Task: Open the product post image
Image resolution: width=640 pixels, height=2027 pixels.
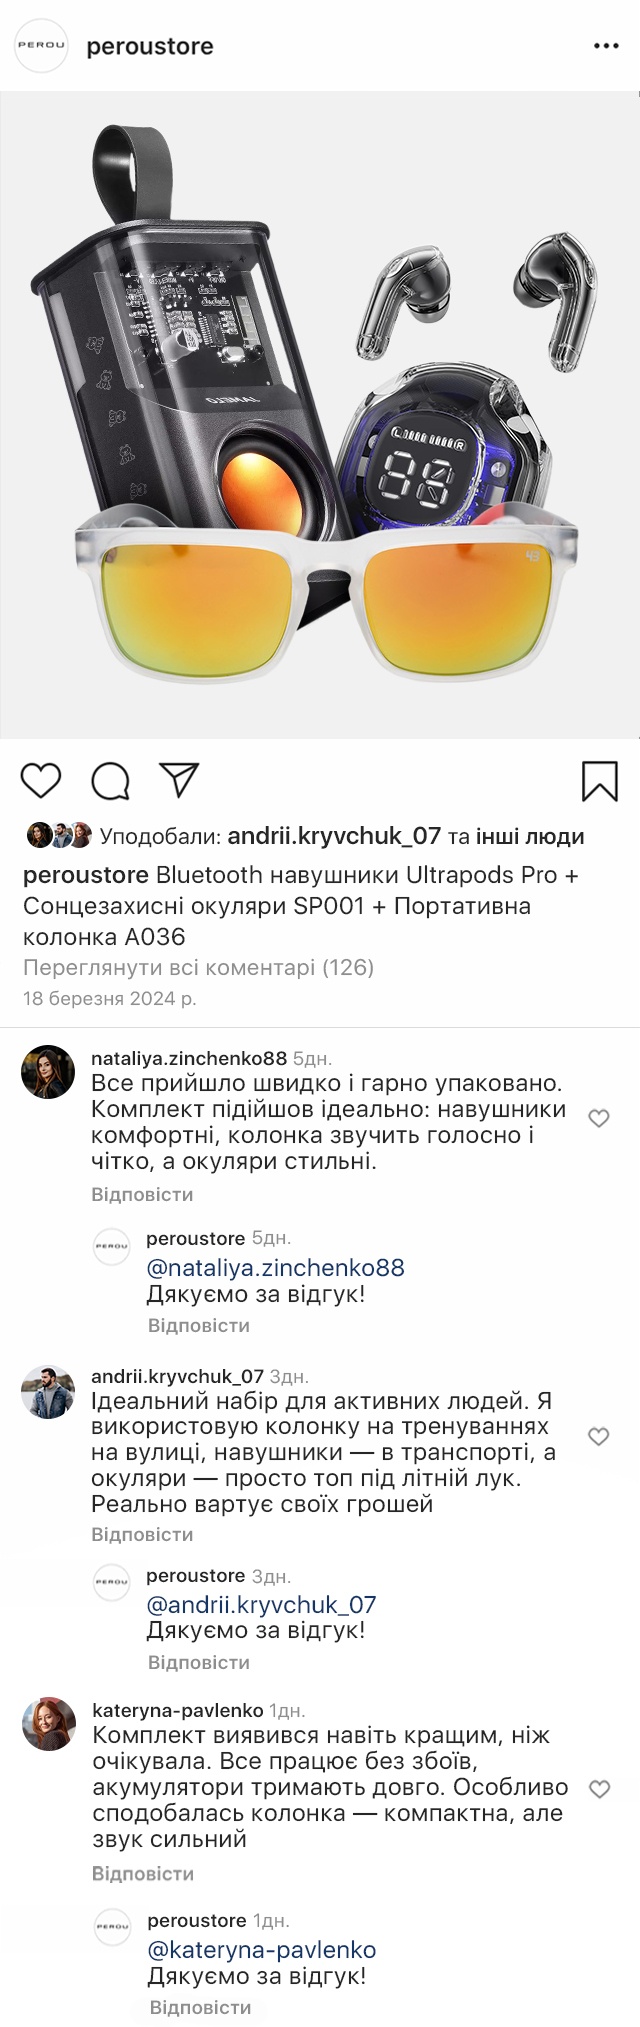Action: (320, 415)
